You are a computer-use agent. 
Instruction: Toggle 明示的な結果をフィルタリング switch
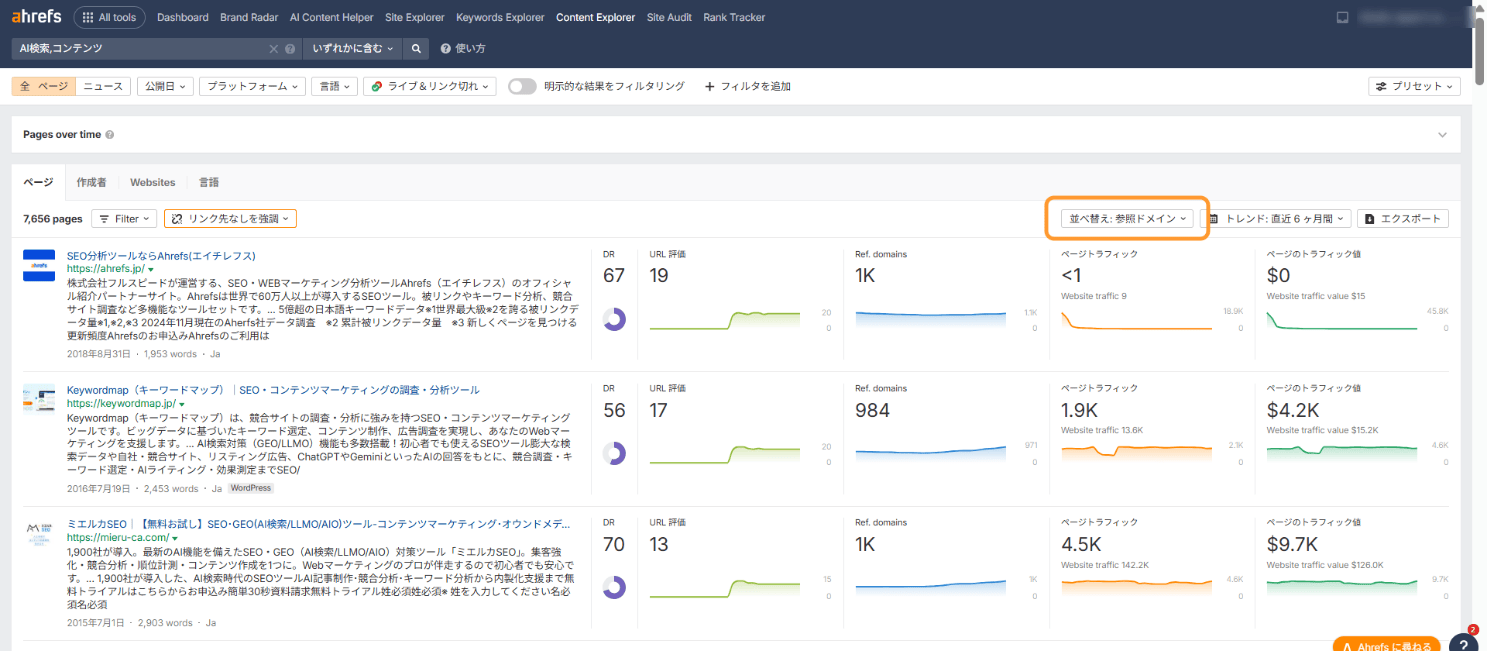pyautogui.click(x=522, y=86)
